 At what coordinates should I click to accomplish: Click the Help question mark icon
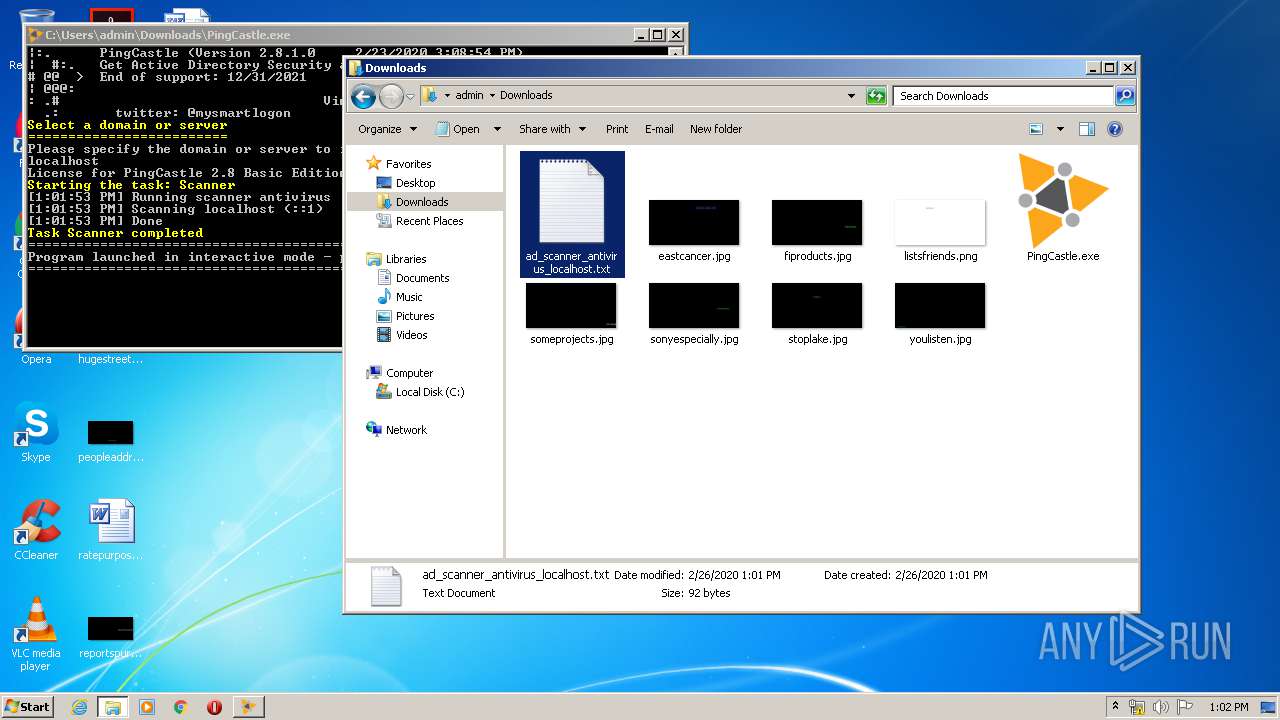(1115, 129)
